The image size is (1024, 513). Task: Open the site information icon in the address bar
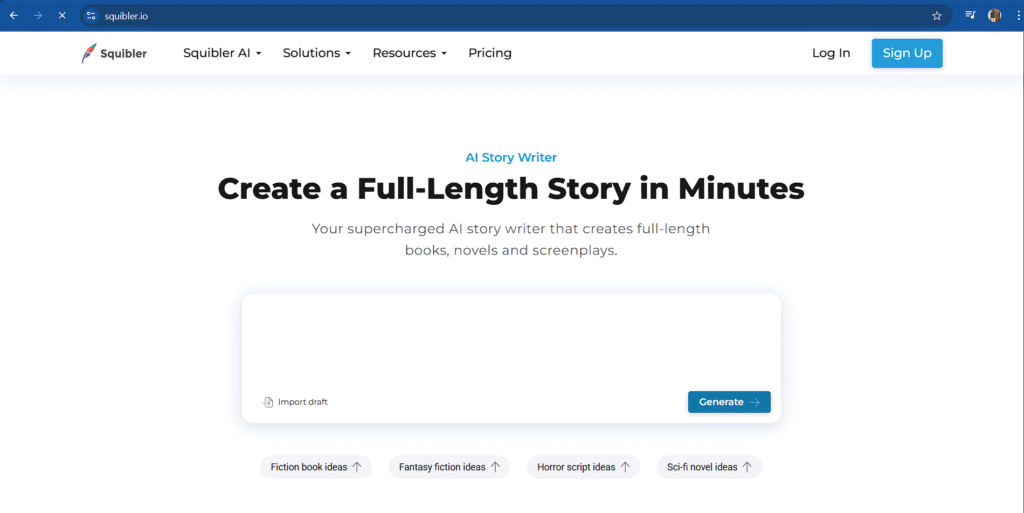coord(91,16)
